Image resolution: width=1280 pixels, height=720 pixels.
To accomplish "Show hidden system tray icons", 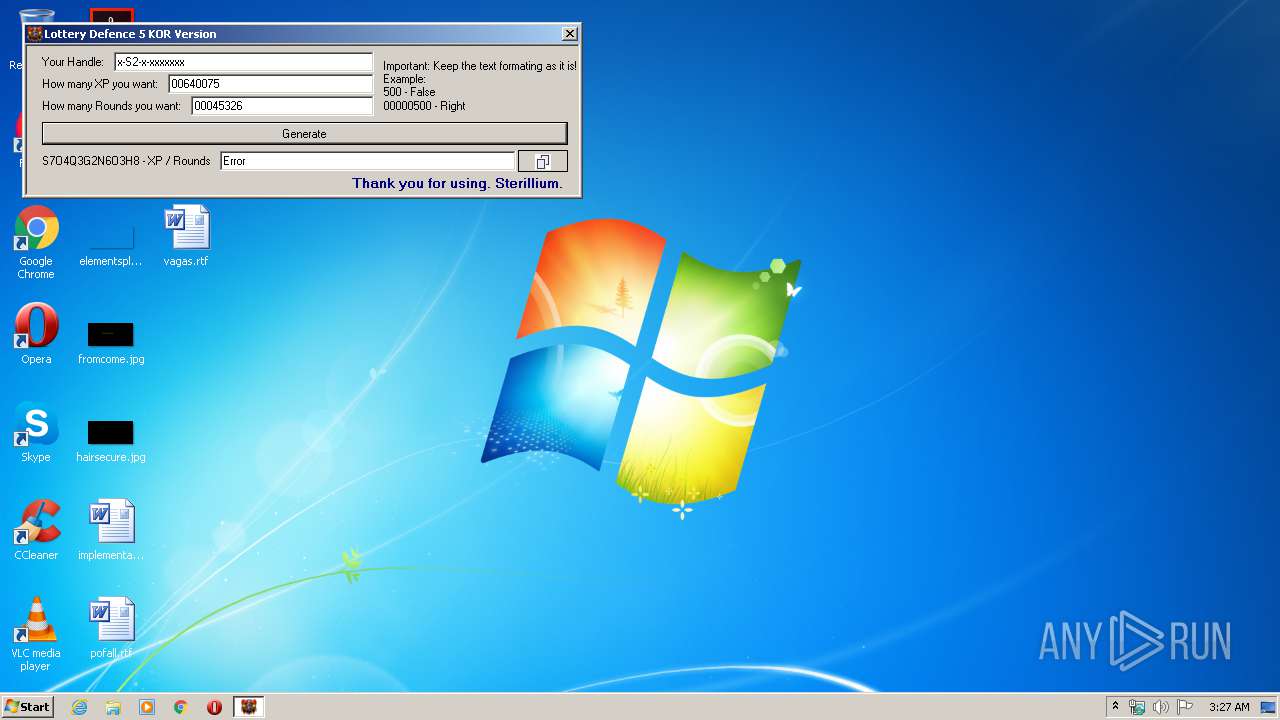I will point(1116,707).
